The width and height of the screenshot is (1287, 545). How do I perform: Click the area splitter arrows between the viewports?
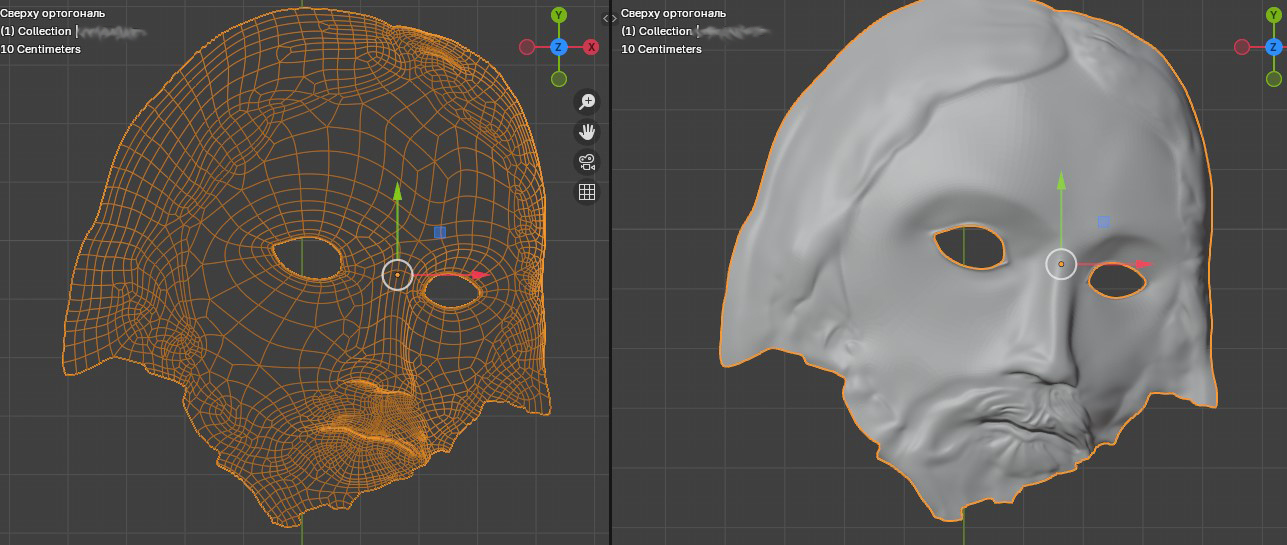tap(610, 18)
